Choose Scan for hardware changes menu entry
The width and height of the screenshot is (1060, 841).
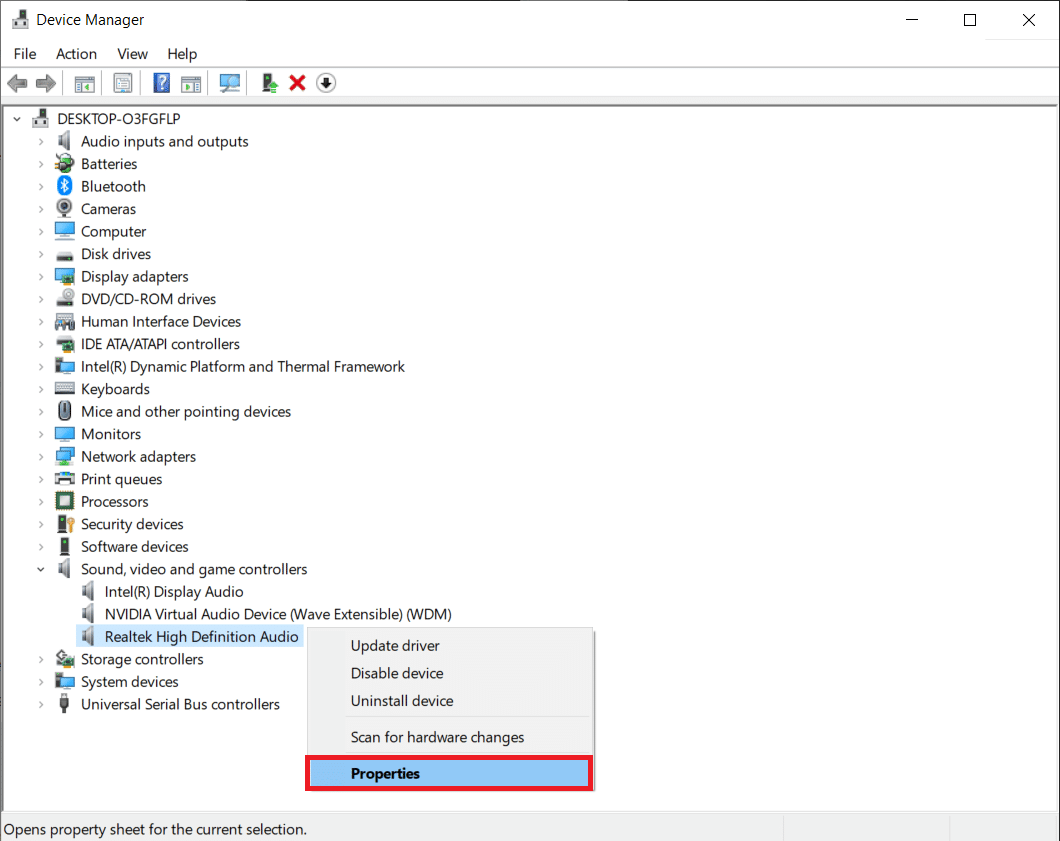(450, 737)
